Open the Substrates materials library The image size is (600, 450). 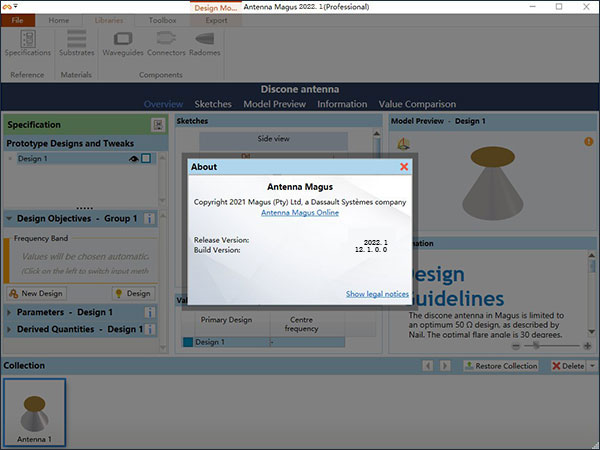pos(77,44)
